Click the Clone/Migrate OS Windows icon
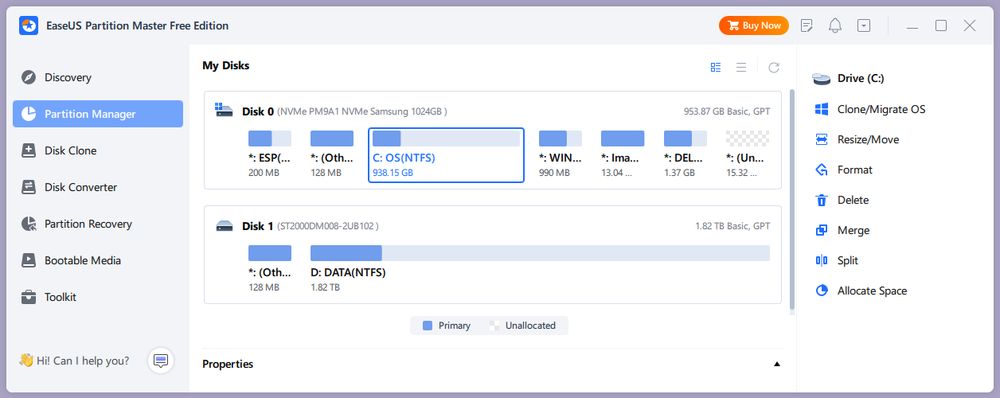 tap(821, 109)
